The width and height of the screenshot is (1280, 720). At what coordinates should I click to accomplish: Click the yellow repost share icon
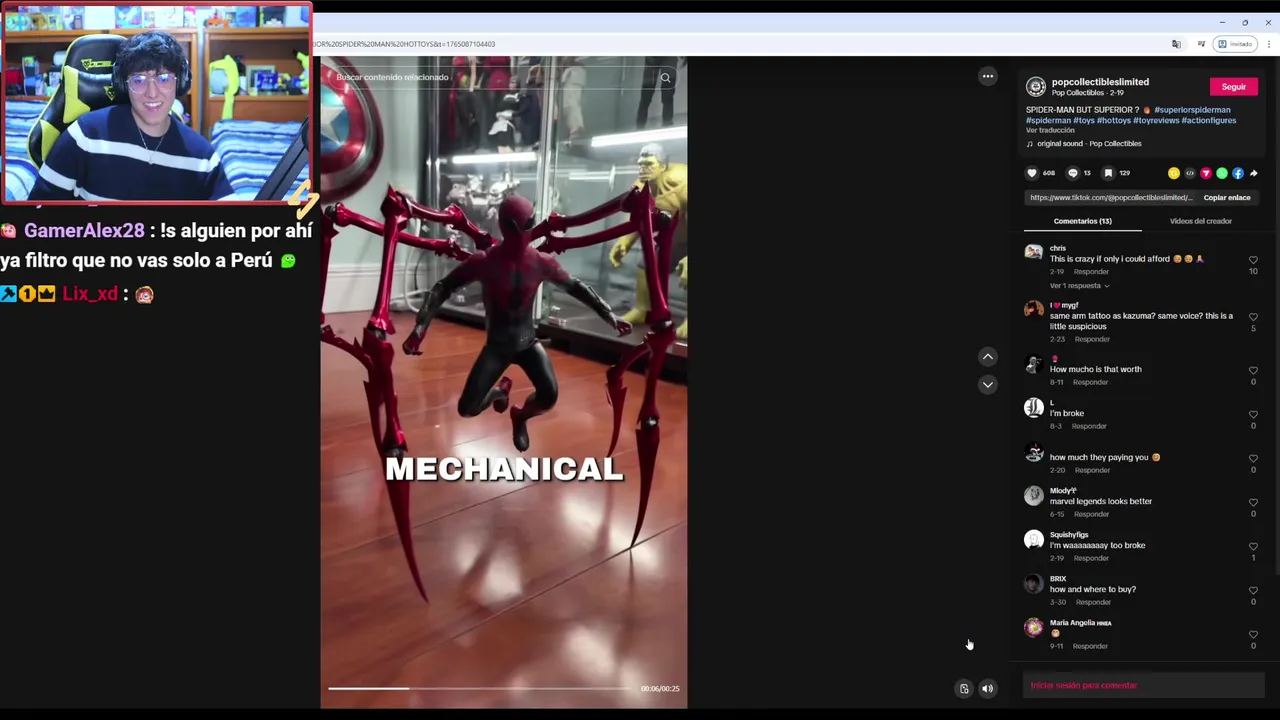[1174, 173]
